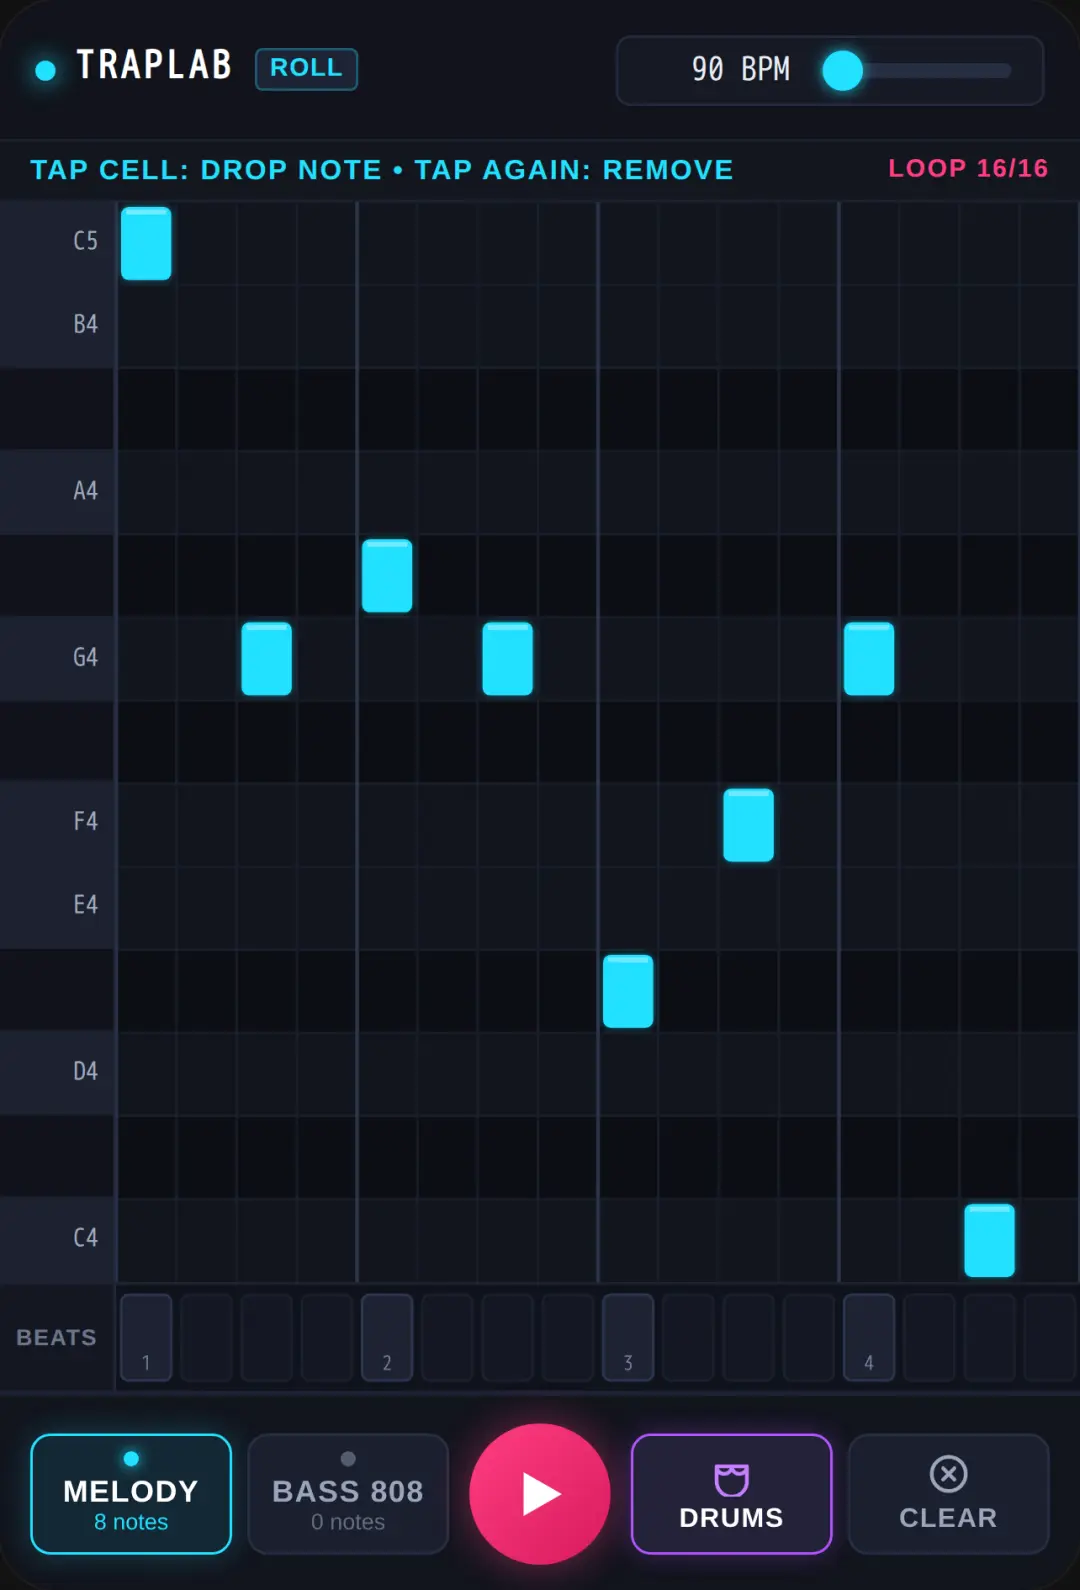
Task: Click the tap-cell instruction banner text
Action: point(382,170)
